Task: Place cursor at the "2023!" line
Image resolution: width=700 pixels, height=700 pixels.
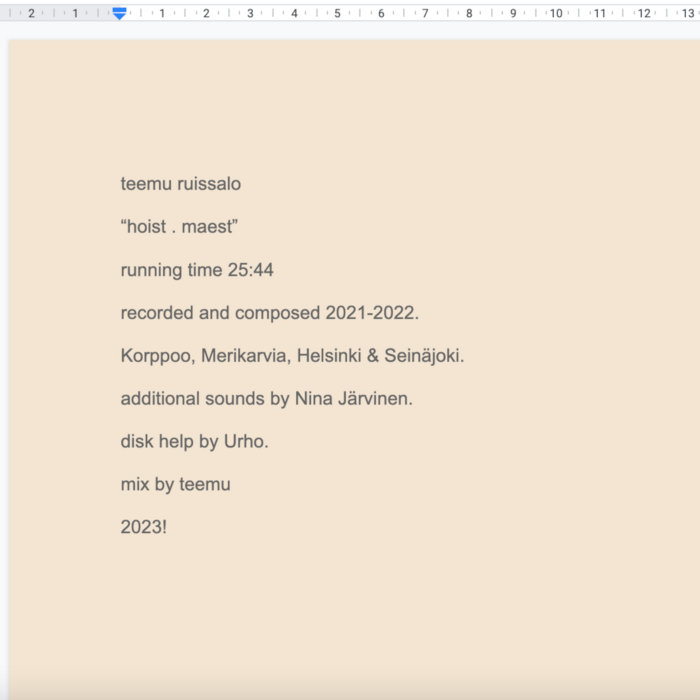Action: (x=143, y=527)
